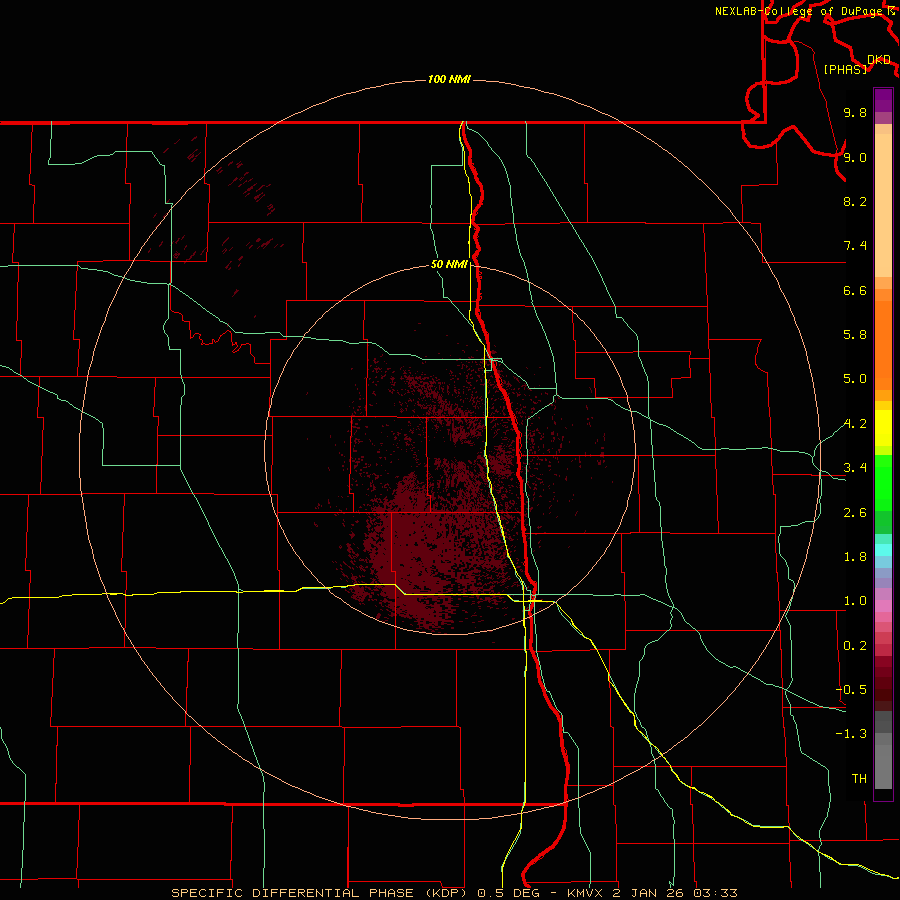Click the 3.4 value on the color scale
The height and width of the screenshot is (900, 900).
855,468
